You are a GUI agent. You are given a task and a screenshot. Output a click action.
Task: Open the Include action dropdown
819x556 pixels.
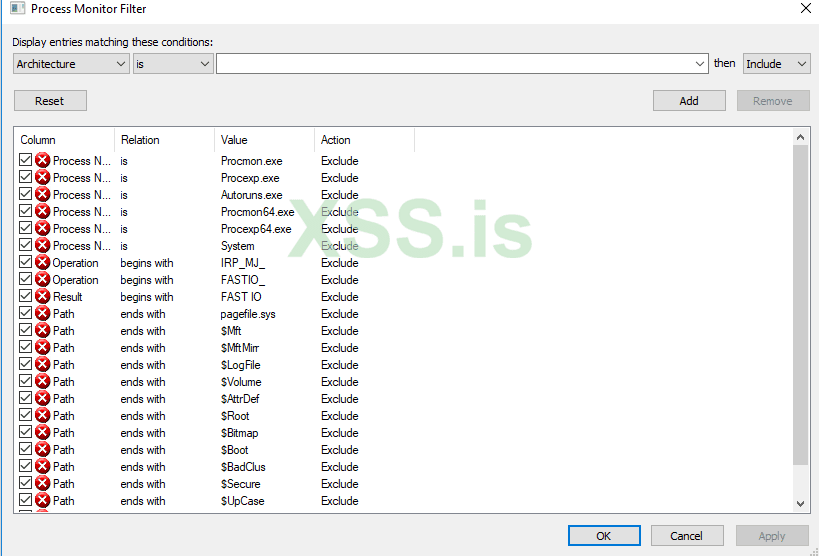[776, 64]
